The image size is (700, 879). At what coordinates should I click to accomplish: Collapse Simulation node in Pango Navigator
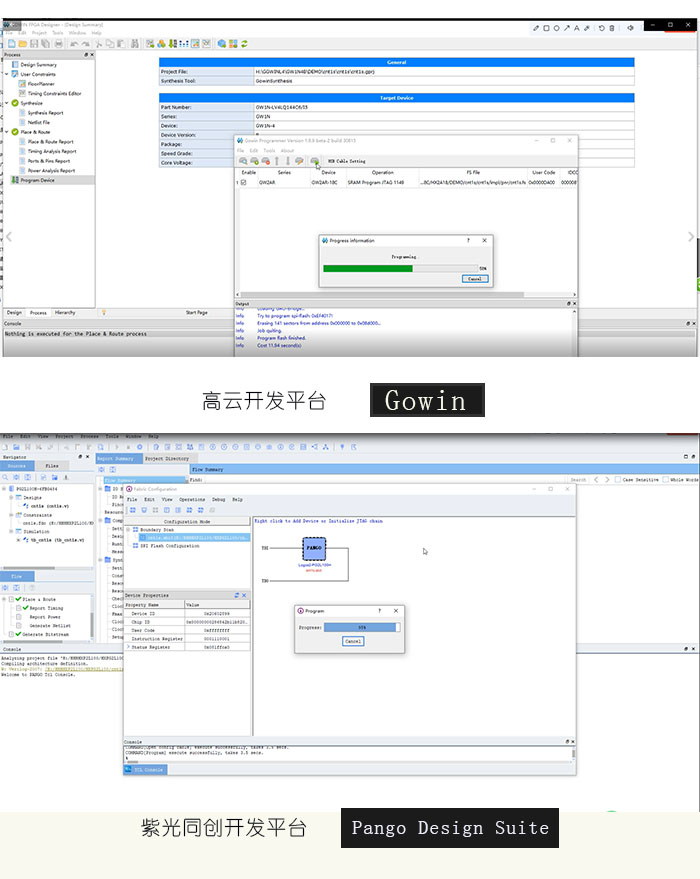[x=11, y=531]
